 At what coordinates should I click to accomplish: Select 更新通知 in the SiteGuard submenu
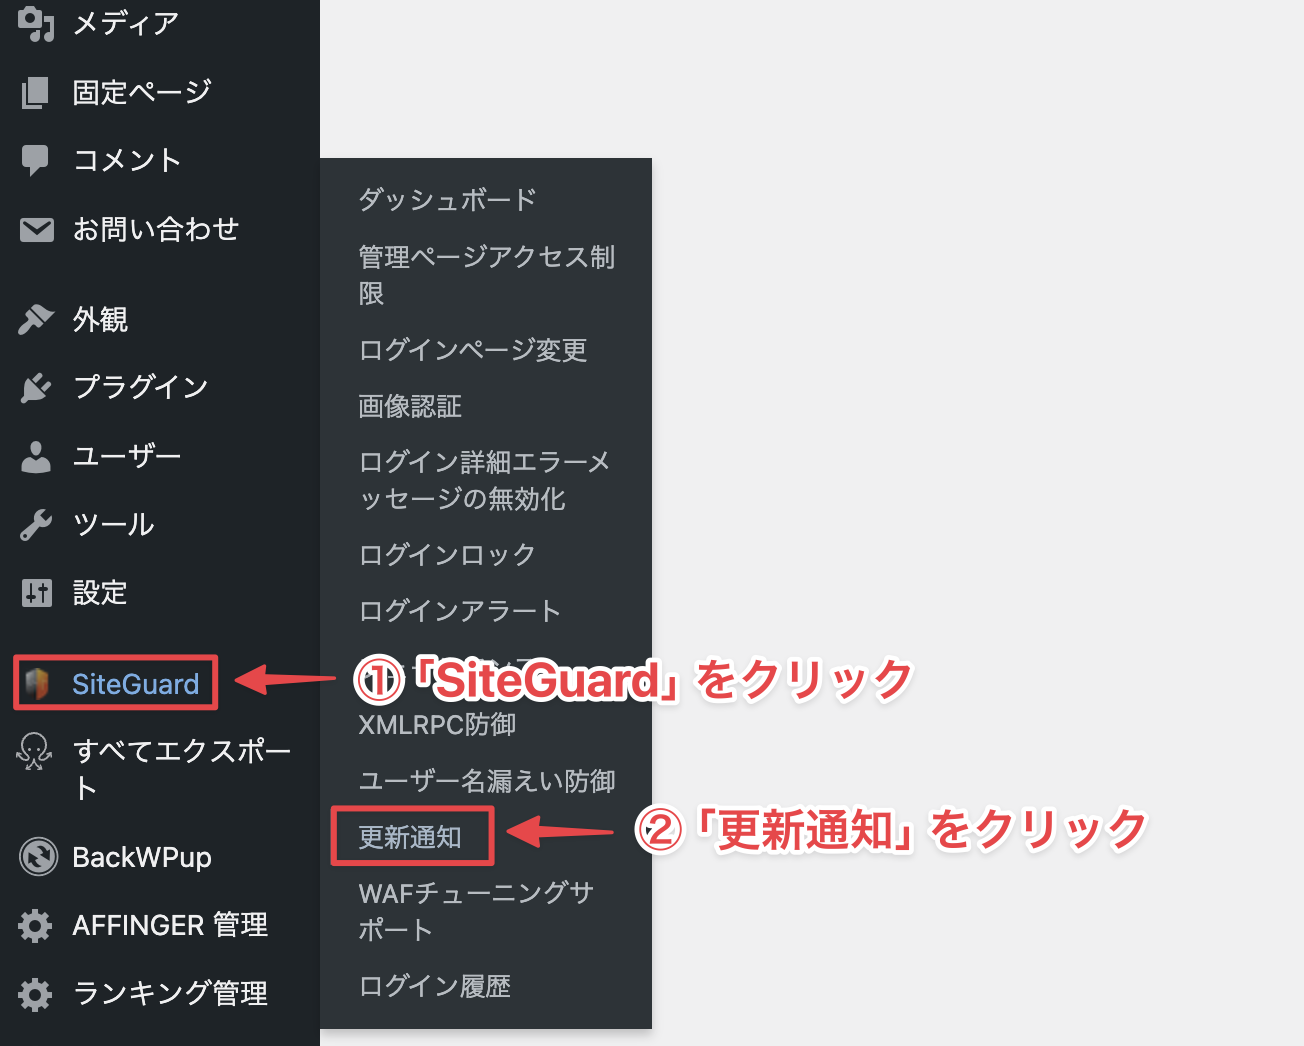pos(410,837)
